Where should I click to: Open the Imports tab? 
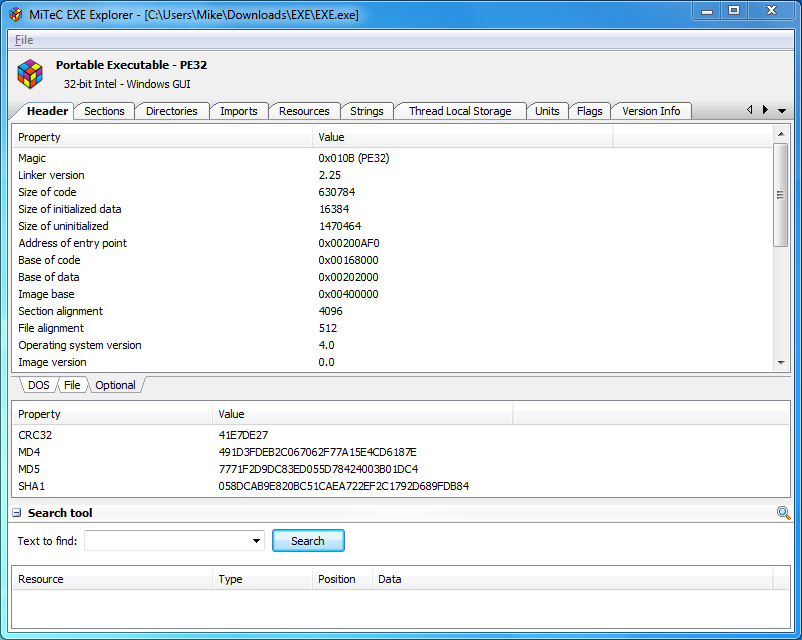tap(239, 111)
